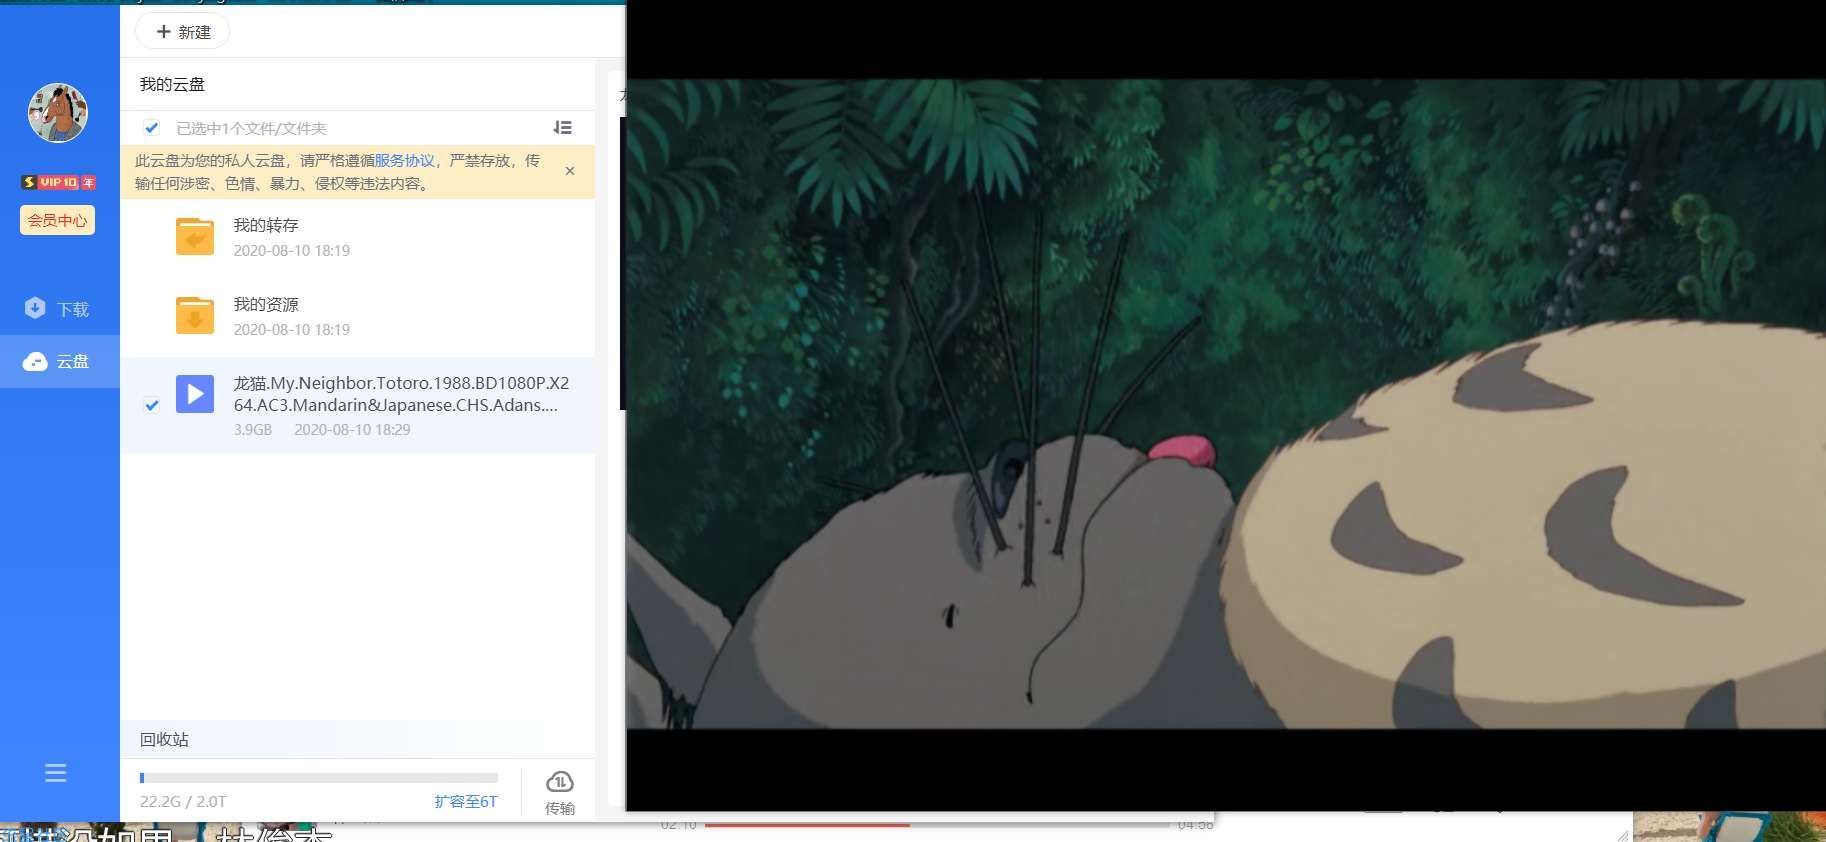Open the 传输 transfer icon
The image size is (1826, 842).
(x=560, y=793)
